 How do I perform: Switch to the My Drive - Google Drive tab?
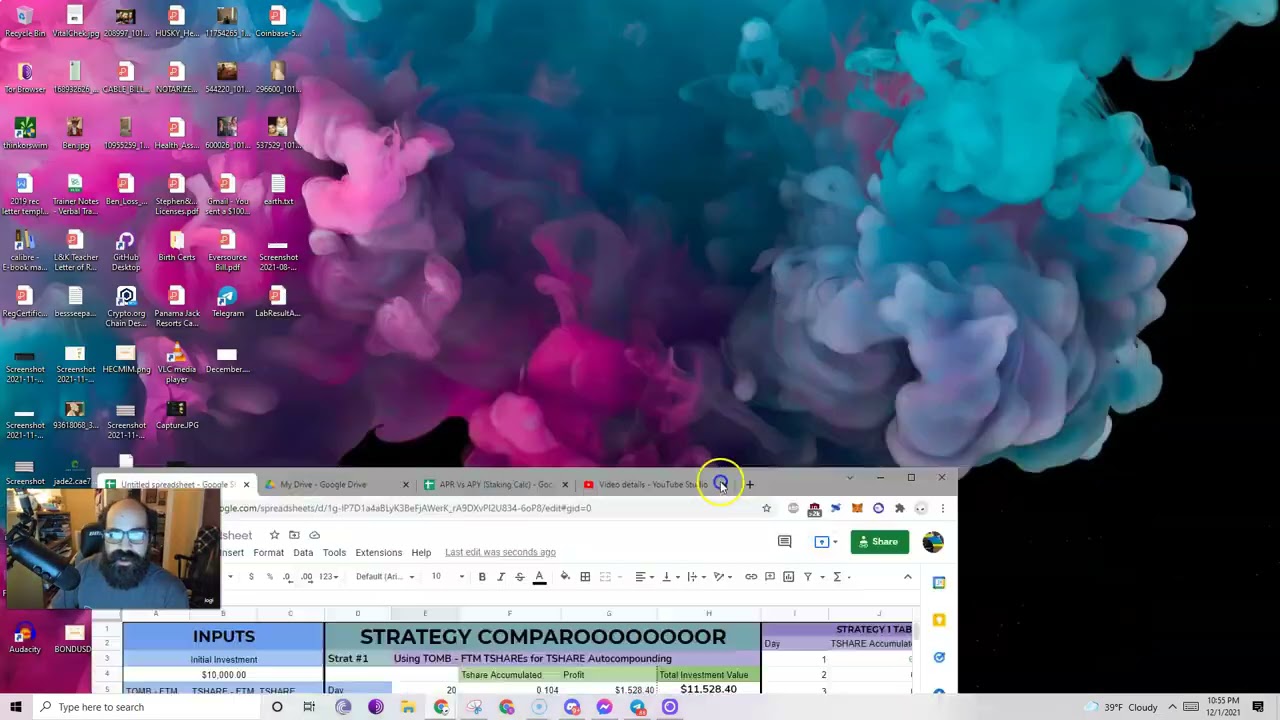(335, 485)
